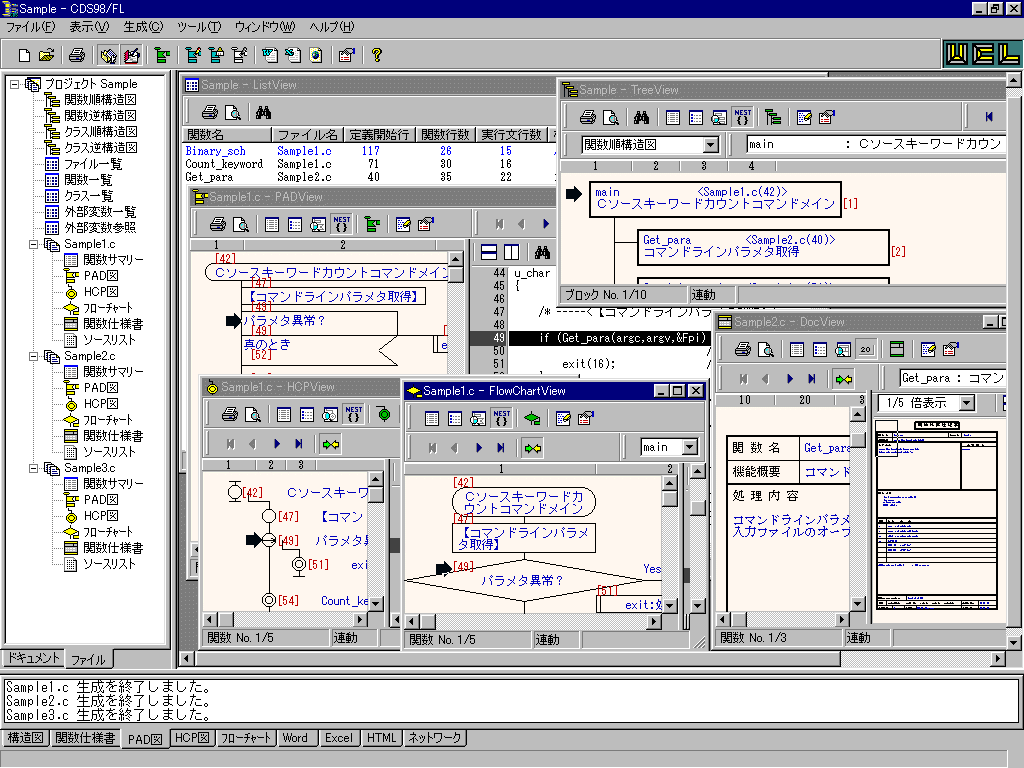Click the print preview icon in TreeView toolbar
Viewport: 1024px width, 768px height.
[x=611, y=117]
